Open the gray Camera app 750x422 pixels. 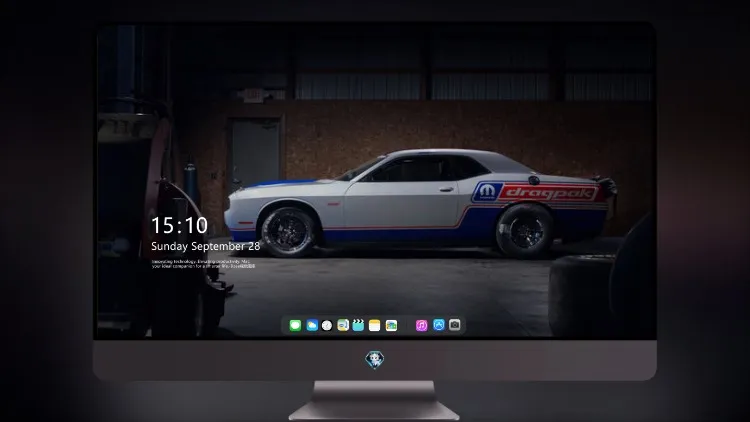point(455,325)
